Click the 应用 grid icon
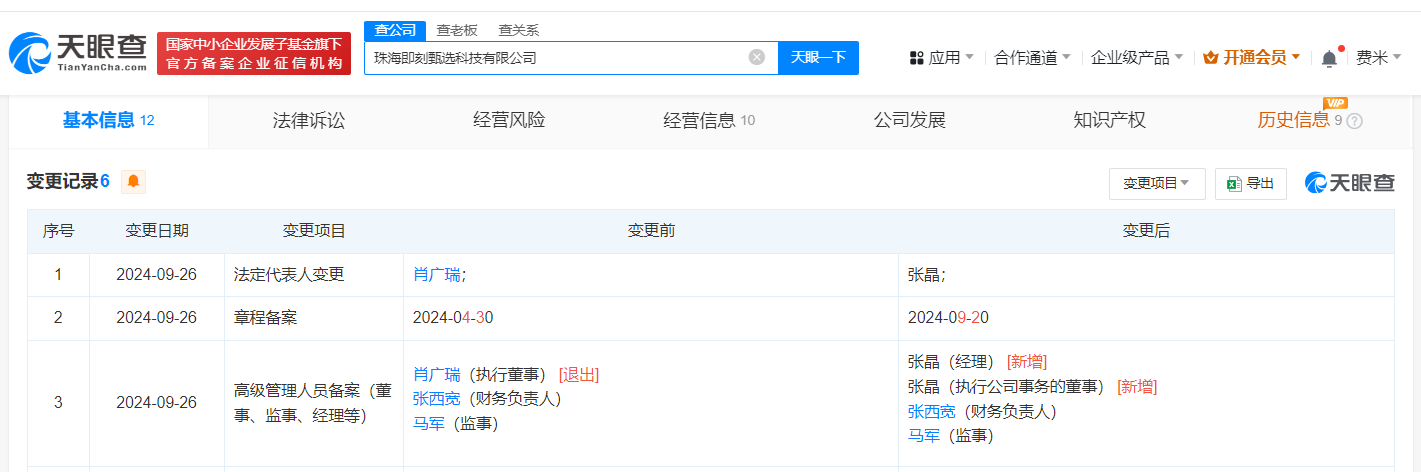The image size is (1421, 472). 916,58
